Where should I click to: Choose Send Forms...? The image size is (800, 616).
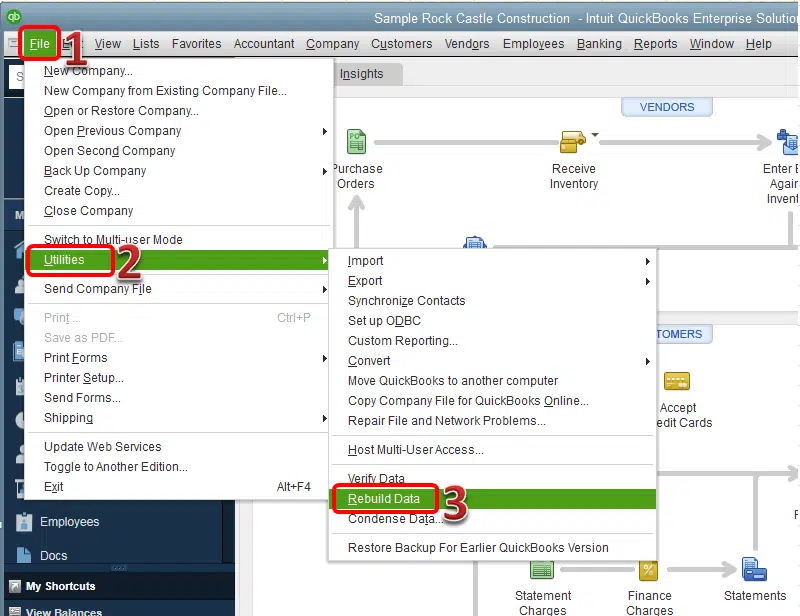178,398
